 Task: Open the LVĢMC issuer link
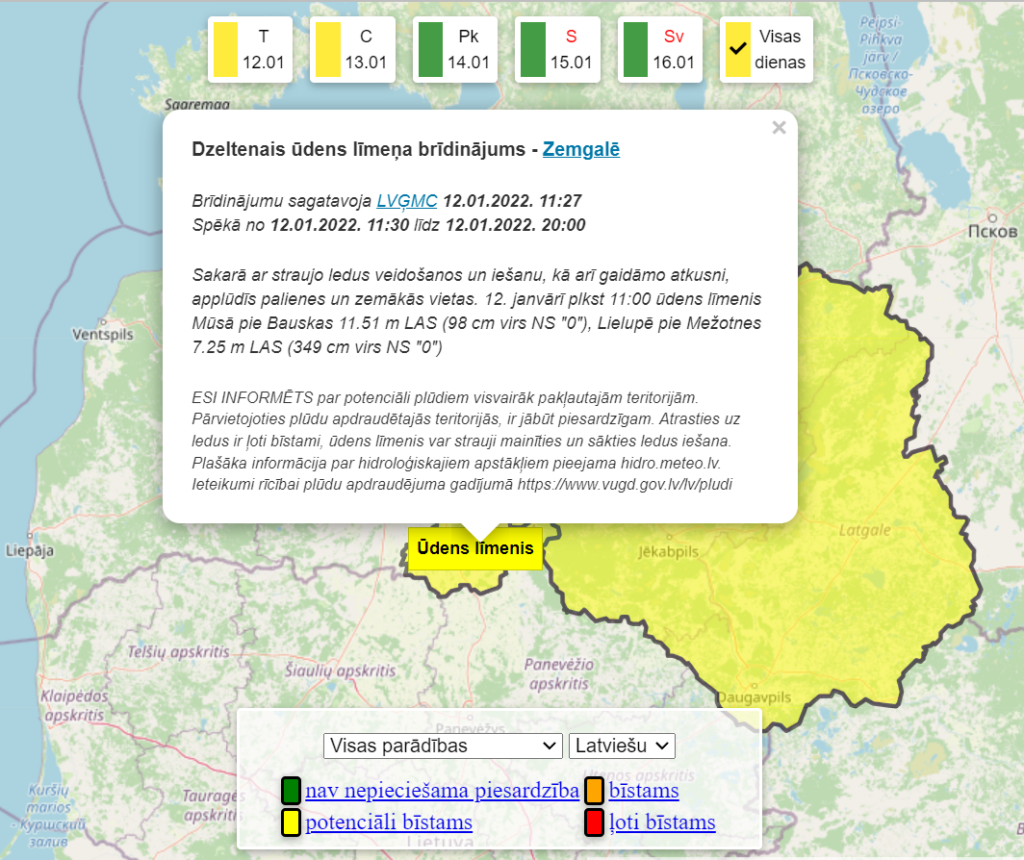click(407, 200)
